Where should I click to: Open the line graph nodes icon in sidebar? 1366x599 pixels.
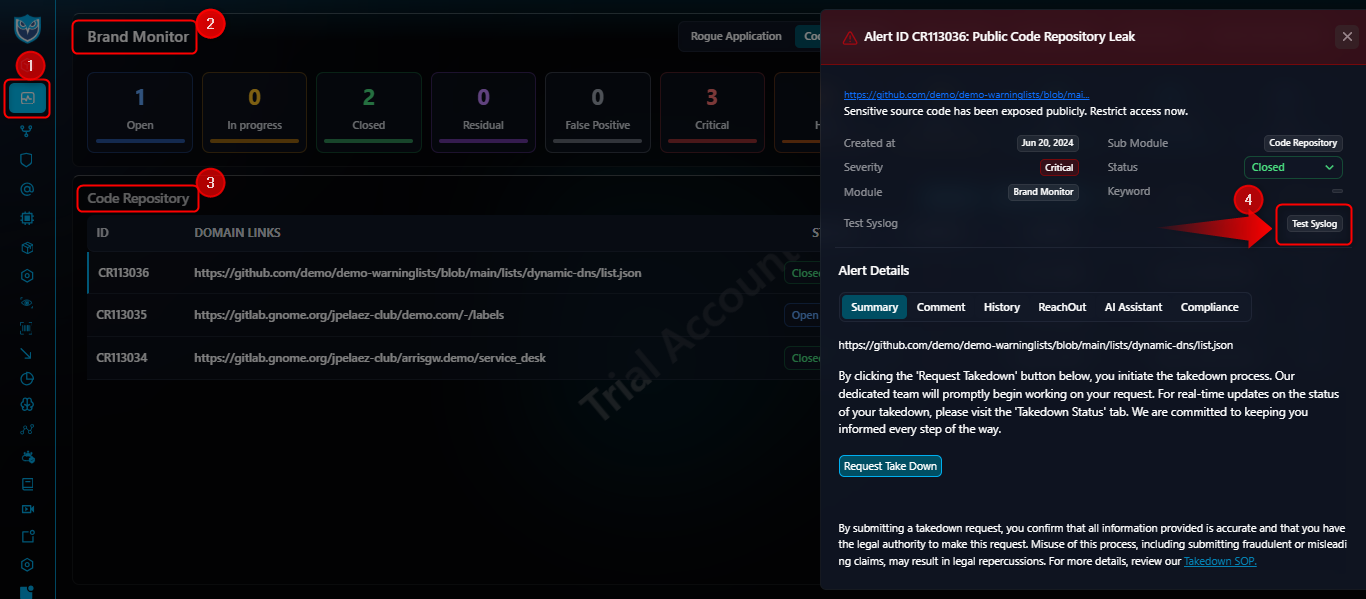27,430
